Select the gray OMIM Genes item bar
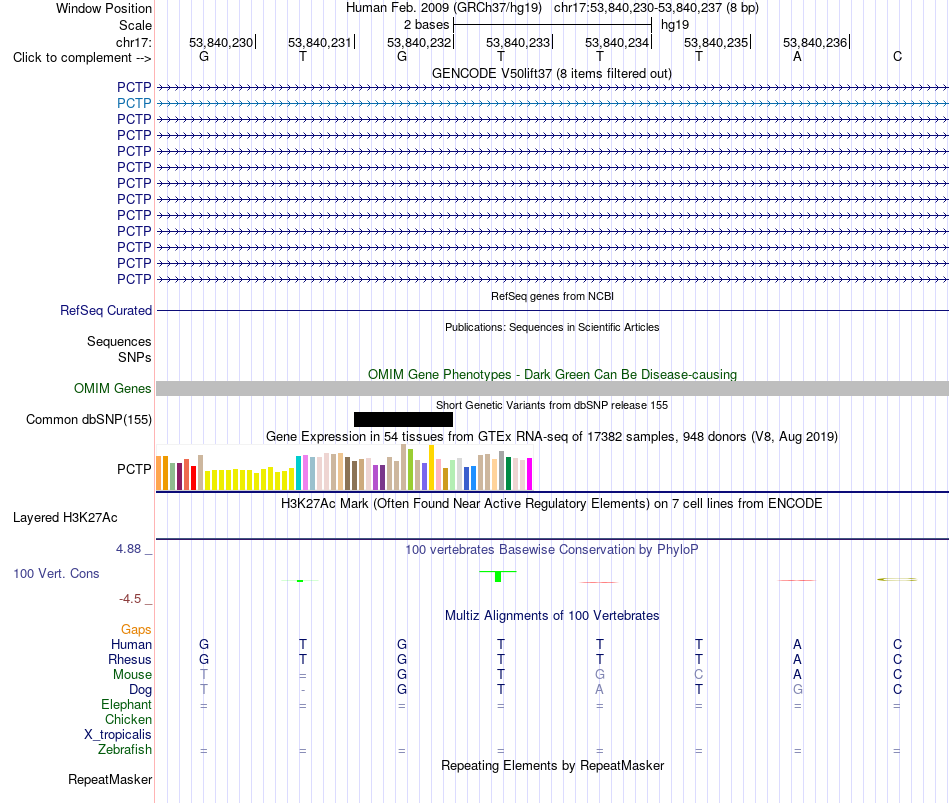The height and width of the screenshot is (803, 950). tap(552, 389)
